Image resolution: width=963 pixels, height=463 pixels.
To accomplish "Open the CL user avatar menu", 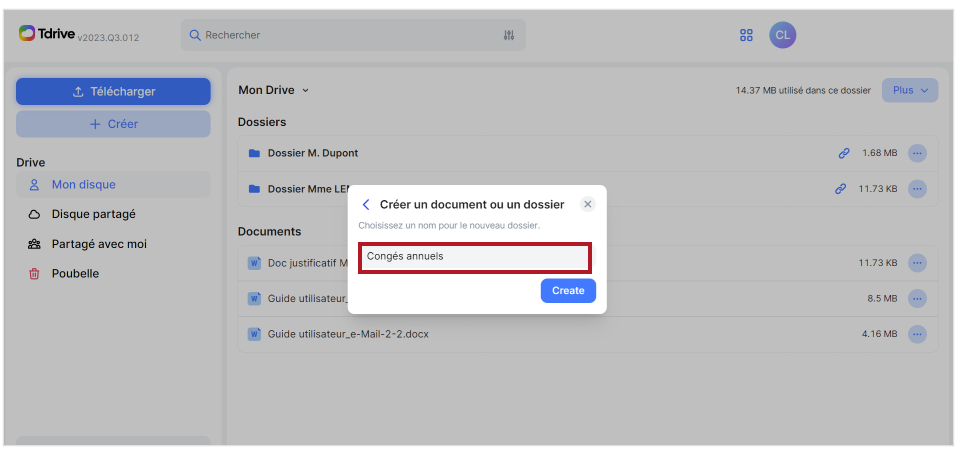I will point(782,35).
